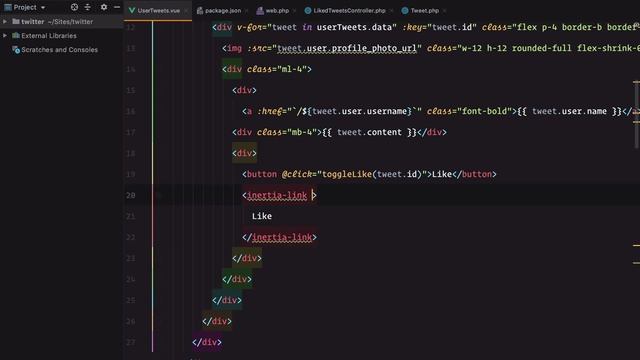Switch to the Tweet.php tab
Image resolution: width=640 pixels, height=360 pixels.
click(424, 11)
